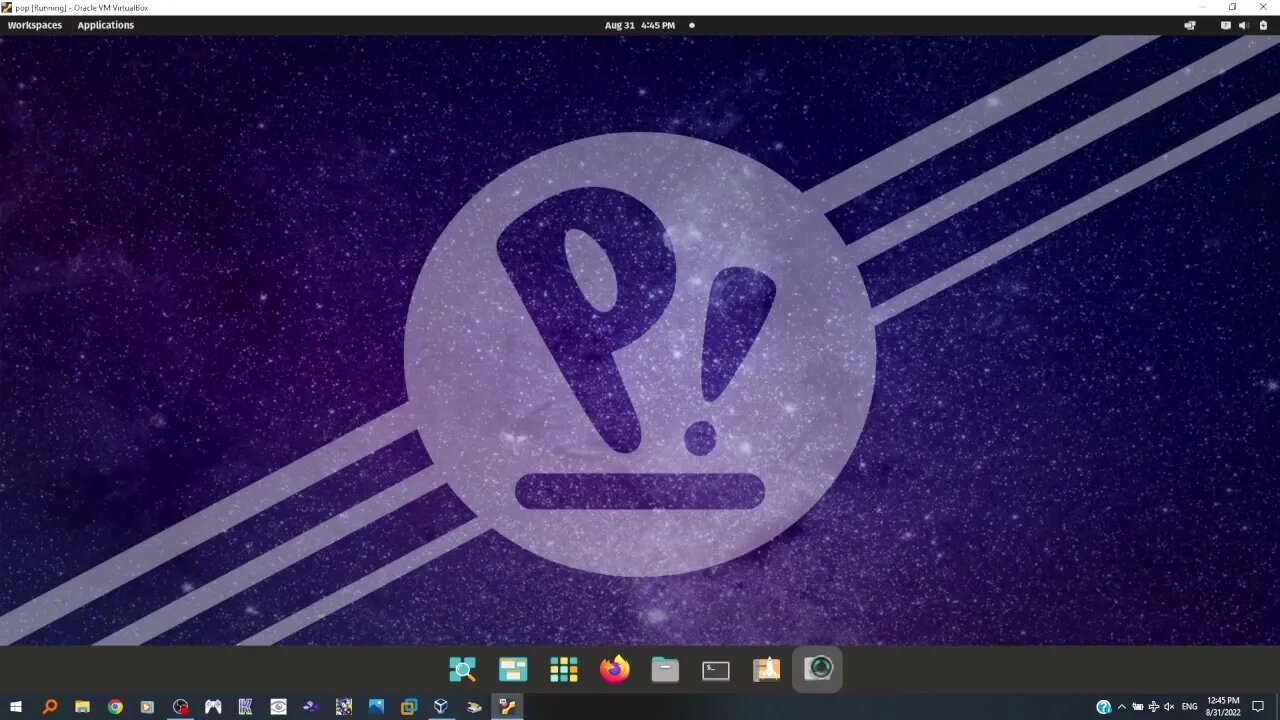The height and width of the screenshot is (720, 1280).
Task: Click the ENG language indicator
Action: [1190, 707]
